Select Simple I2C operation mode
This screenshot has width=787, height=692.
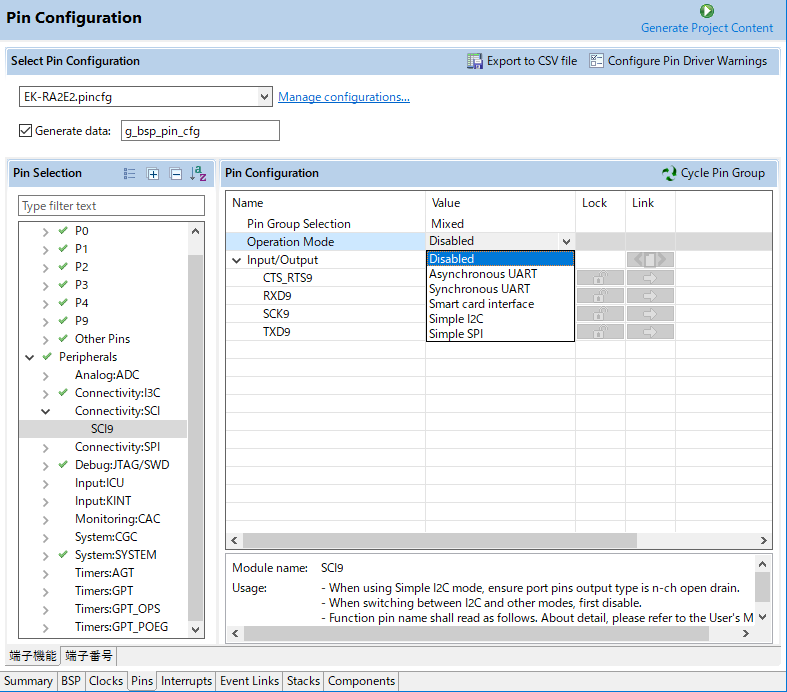(456, 319)
